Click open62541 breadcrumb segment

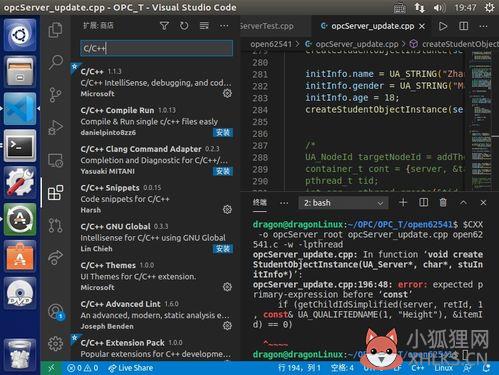(271, 44)
